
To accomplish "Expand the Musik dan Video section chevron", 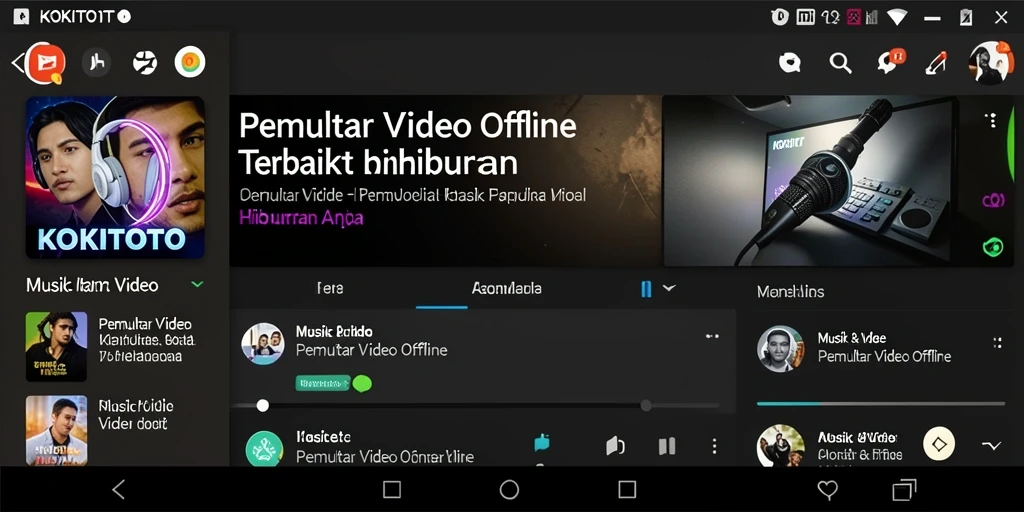I will tap(197, 284).
